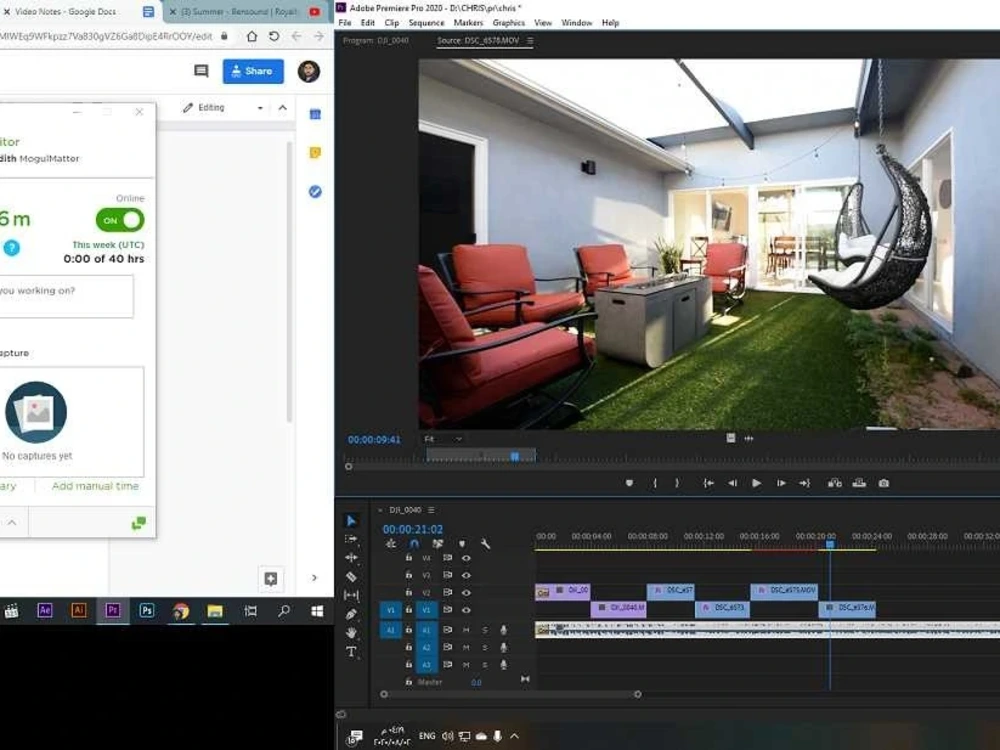
Task: Click Add manual time link
Action: coord(95,486)
